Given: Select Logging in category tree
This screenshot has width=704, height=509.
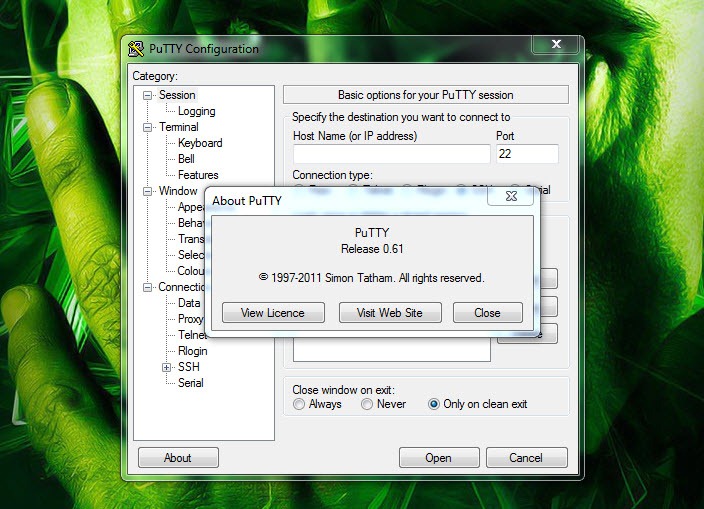Looking at the screenshot, I should 197,111.
